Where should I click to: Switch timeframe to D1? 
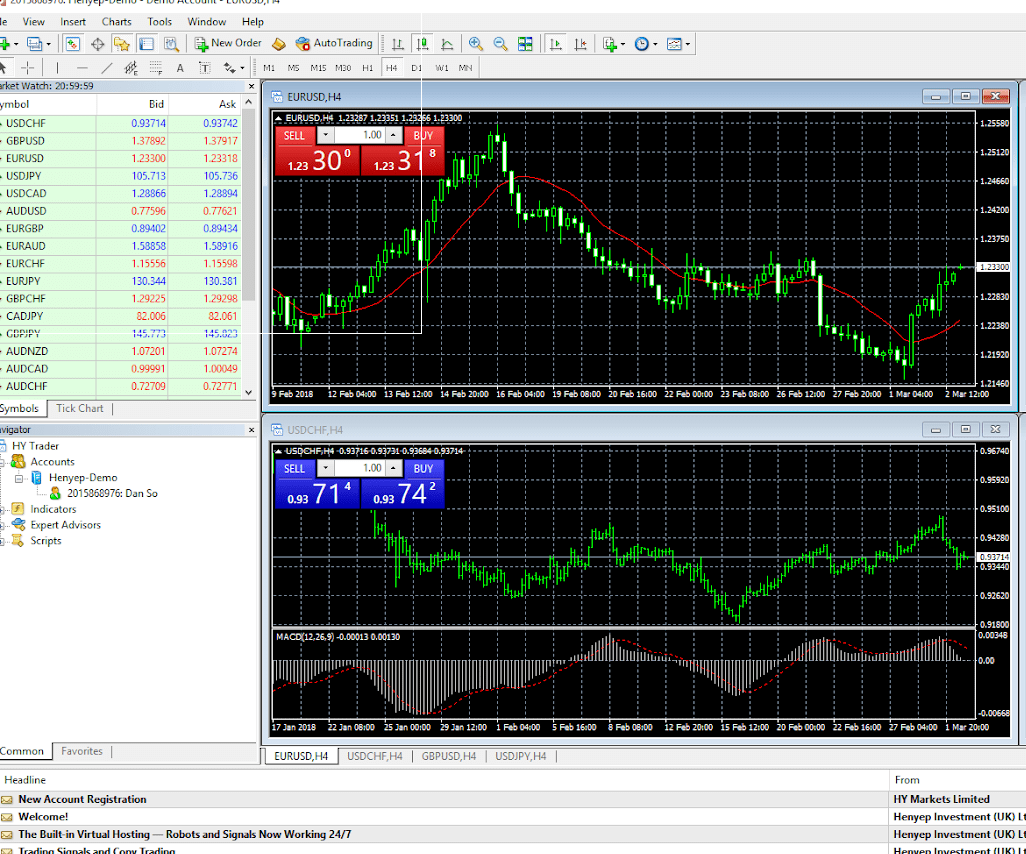coord(416,67)
